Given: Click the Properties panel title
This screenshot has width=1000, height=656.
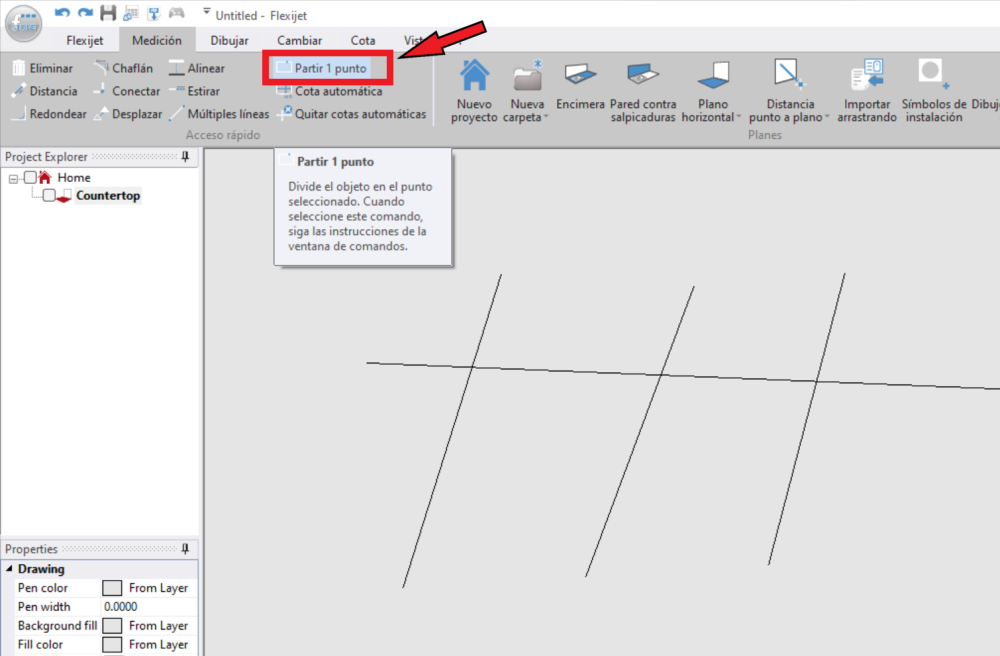Looking at the screenshot, I should [x=31, y=549].
